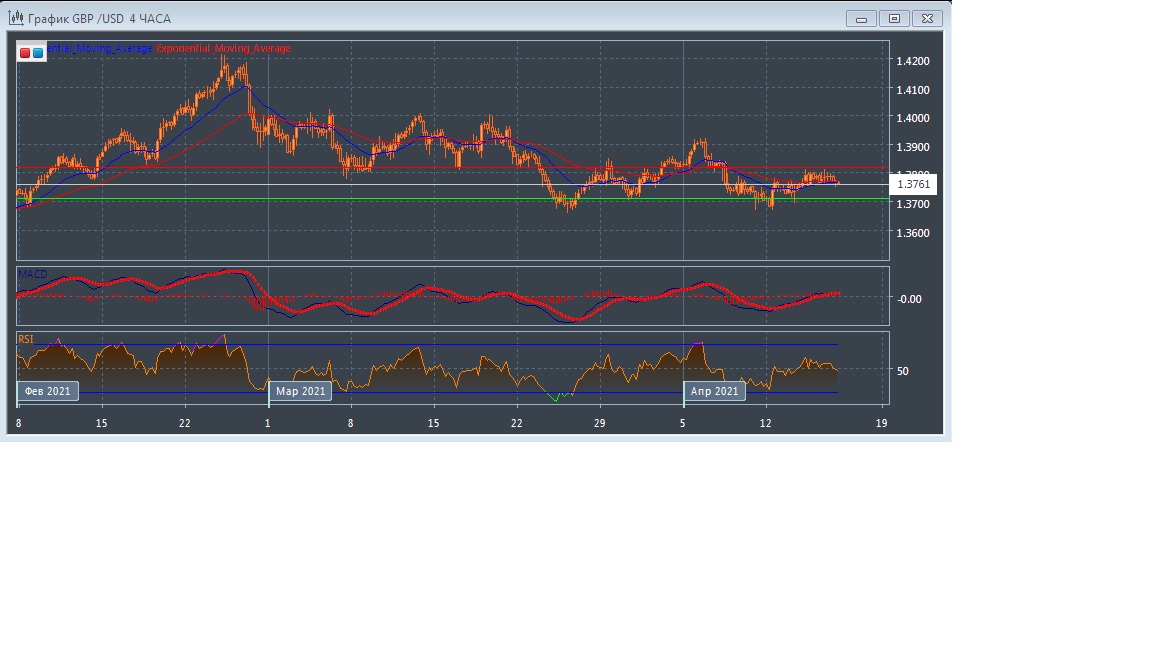Image resolution: width=1152 pixels, height=648 pixels.
Task: Click the candlestick chart icon in title bar
Action: (16, 18)
